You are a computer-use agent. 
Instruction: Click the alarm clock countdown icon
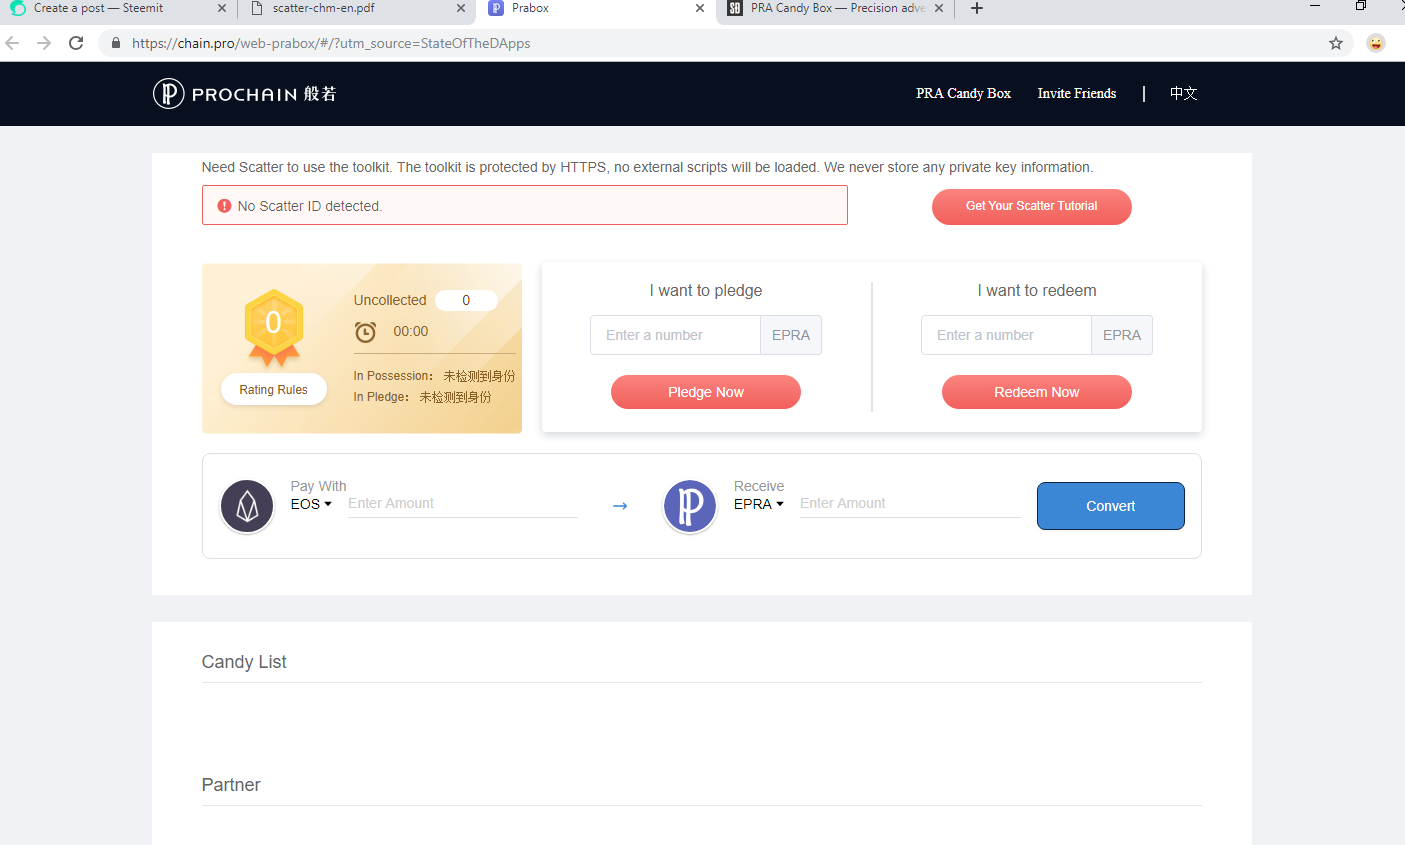(366, 332)
